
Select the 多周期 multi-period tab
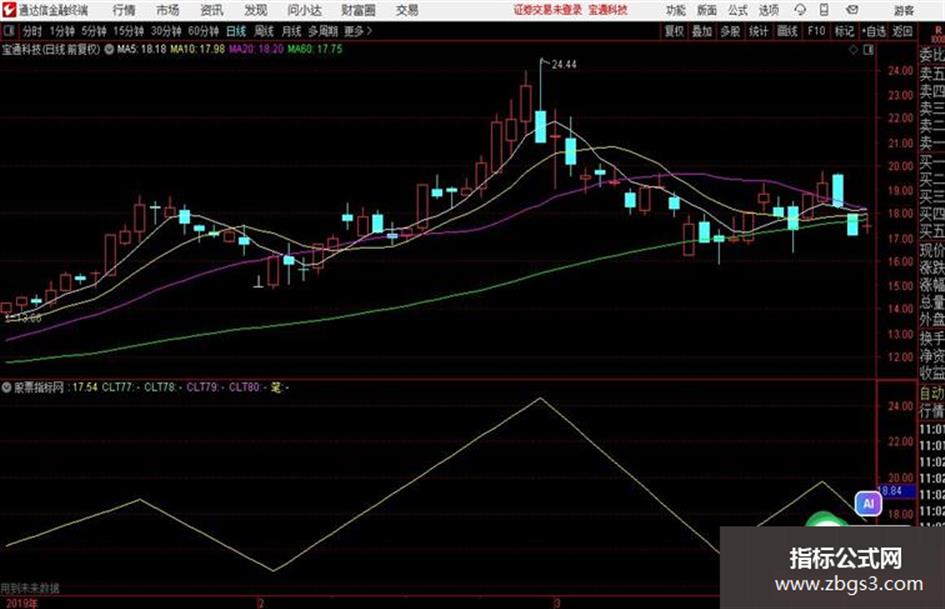[x=322, y=31]
